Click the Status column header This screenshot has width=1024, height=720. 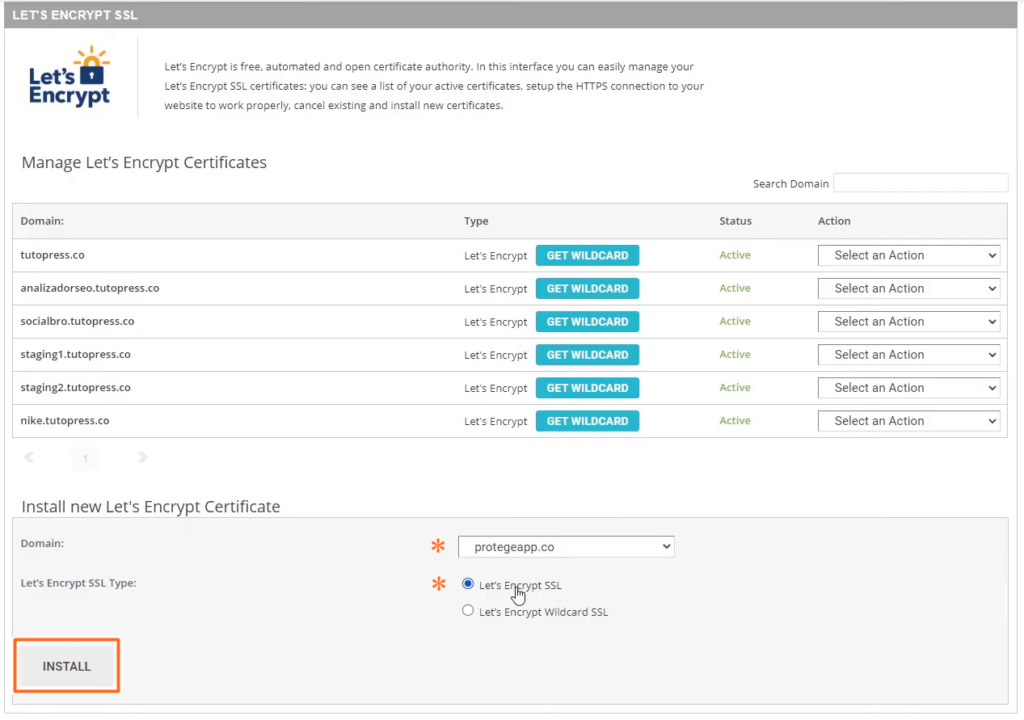pos(735,221)
